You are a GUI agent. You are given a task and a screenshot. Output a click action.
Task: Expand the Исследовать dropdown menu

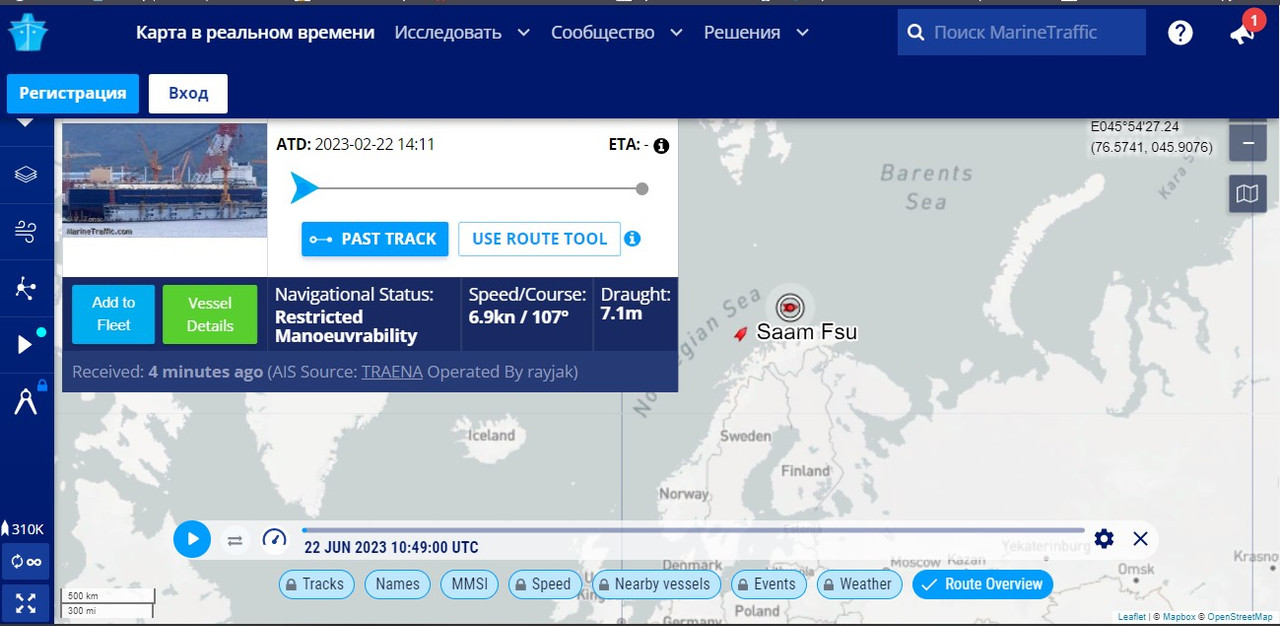pos(462,32)
